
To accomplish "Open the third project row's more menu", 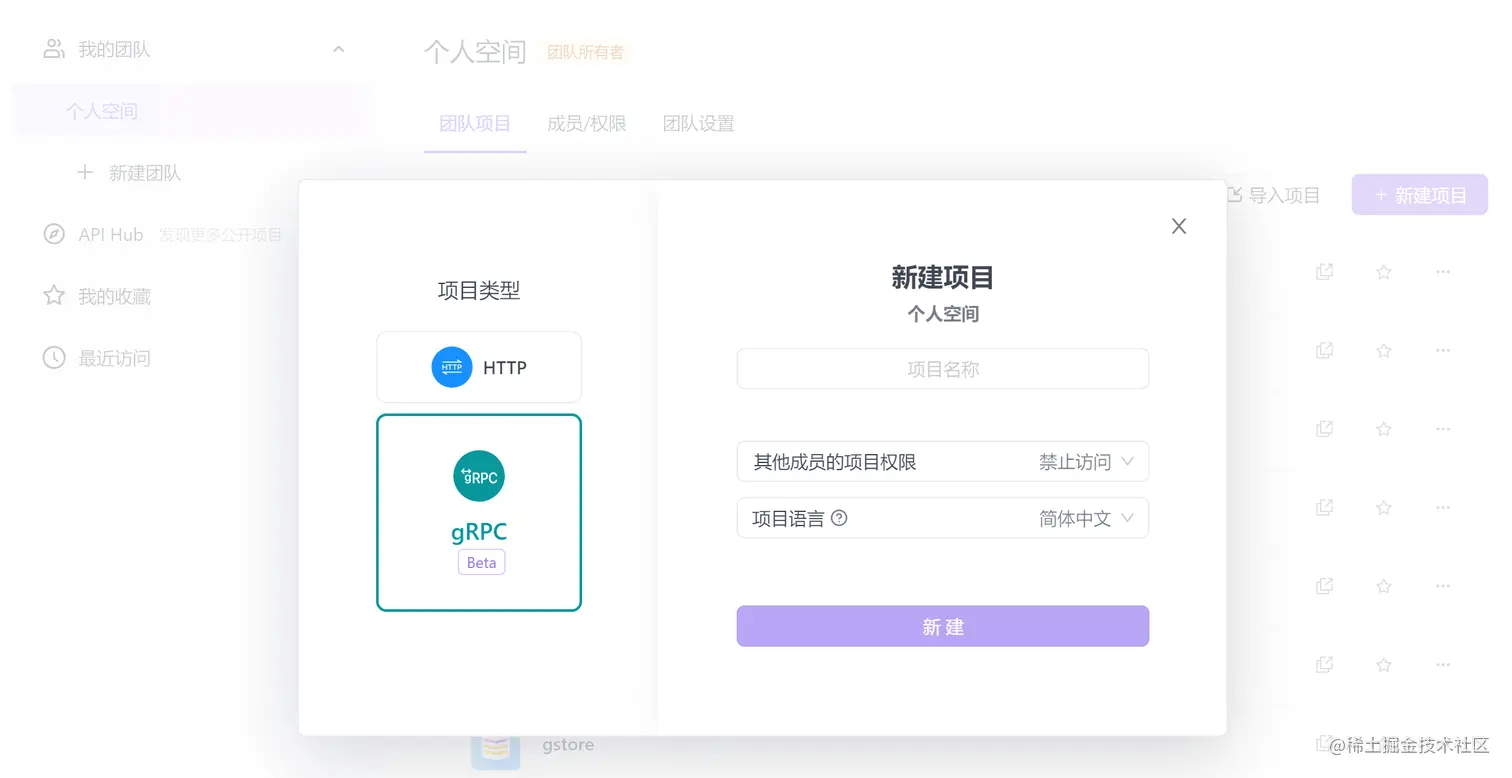I will tap(1443, 429).
